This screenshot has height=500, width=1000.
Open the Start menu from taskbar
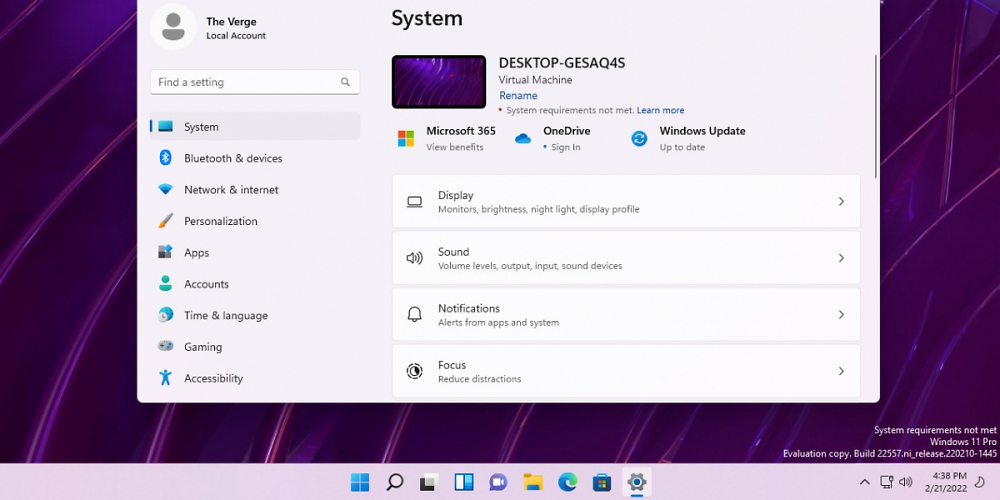click(x=360, y=482)
